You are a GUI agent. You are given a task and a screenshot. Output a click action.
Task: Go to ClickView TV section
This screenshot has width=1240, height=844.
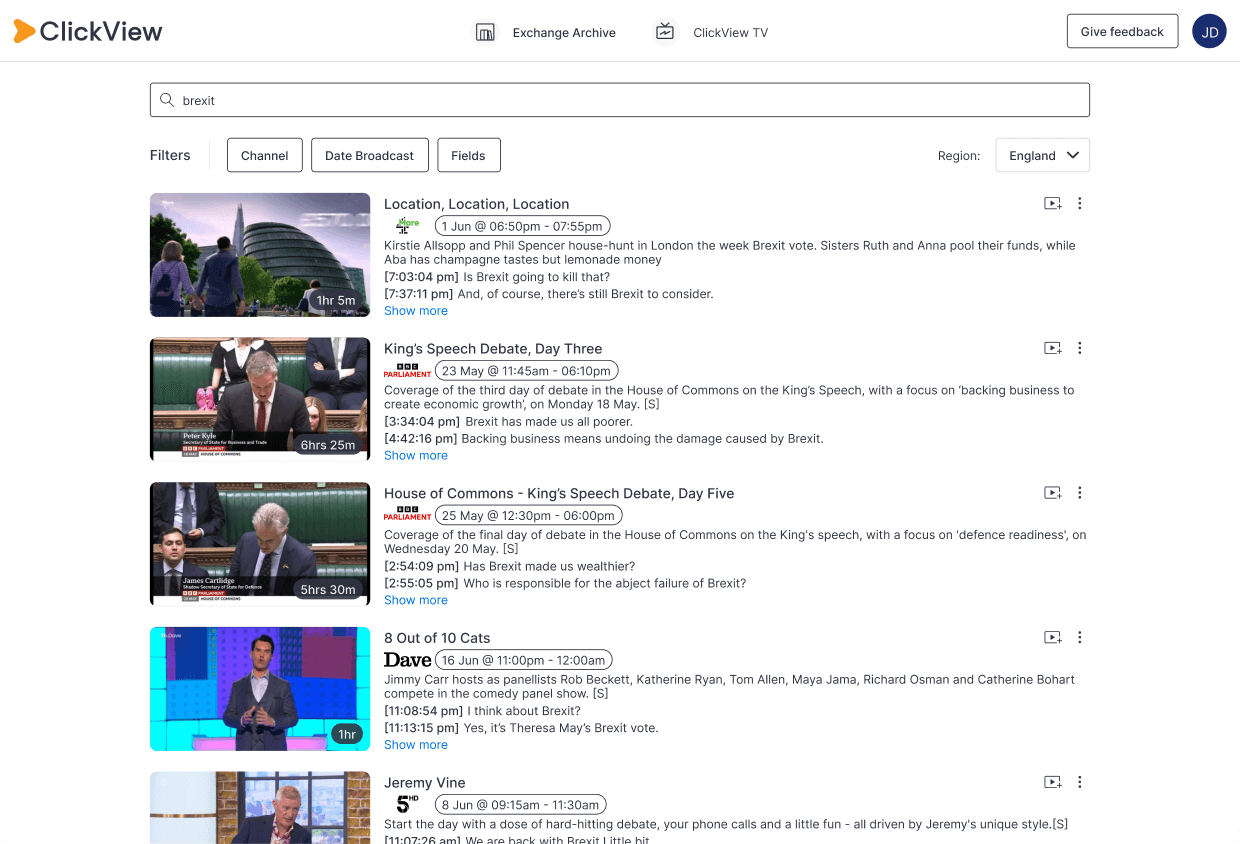[x=731, y=33]
